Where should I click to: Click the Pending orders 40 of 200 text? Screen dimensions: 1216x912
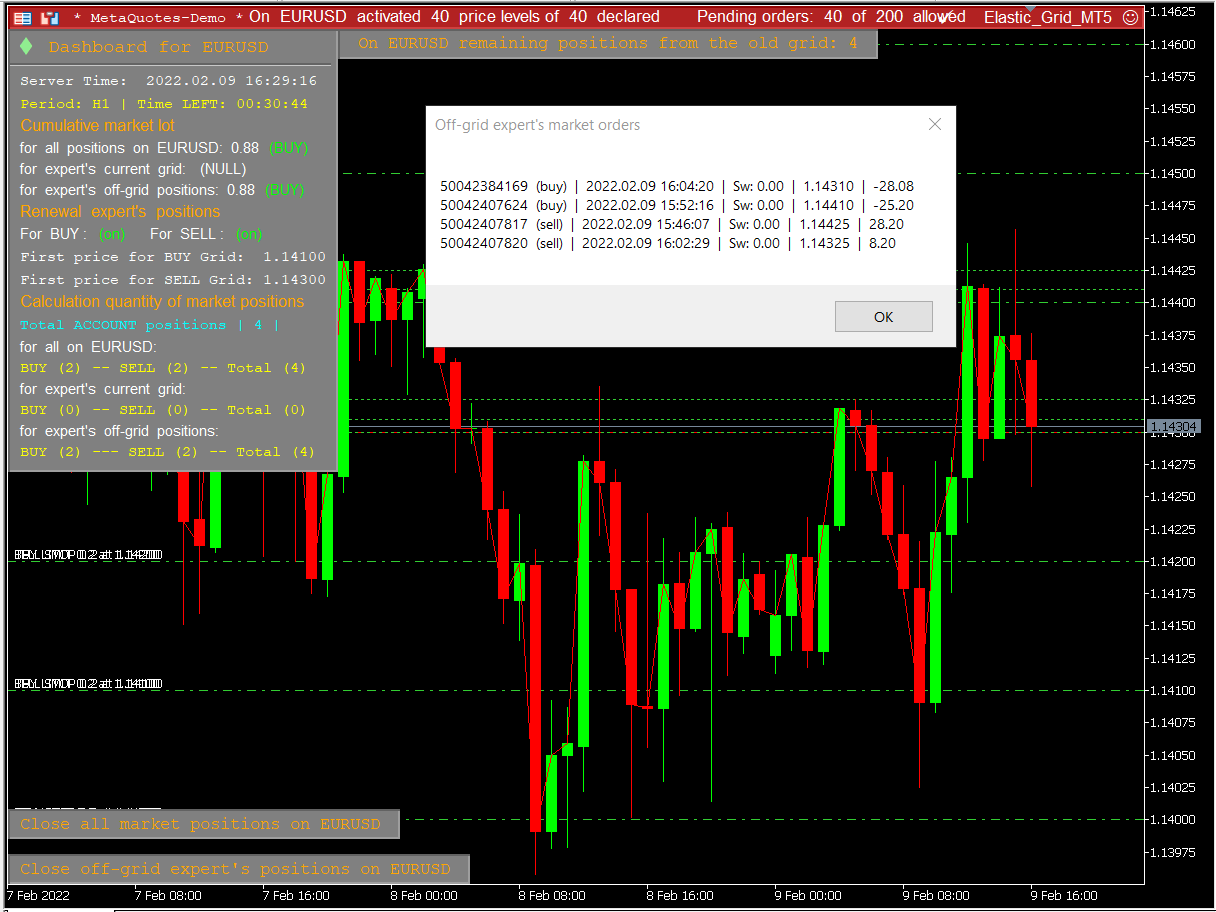click(x=831, y=17)
